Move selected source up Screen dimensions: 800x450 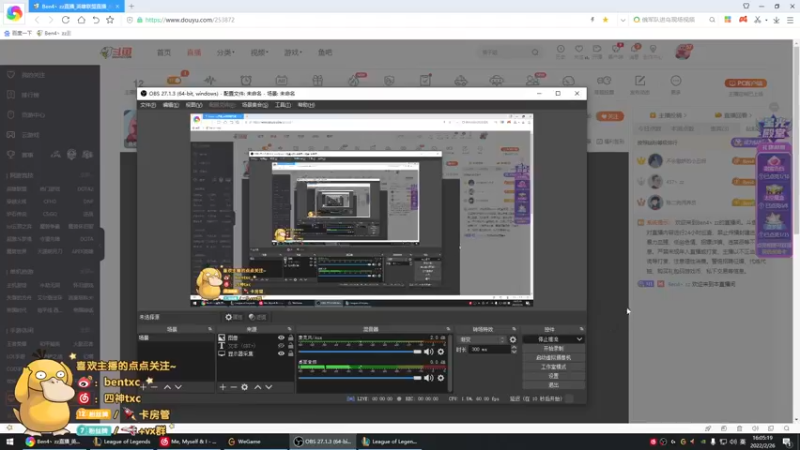point(258,387)
